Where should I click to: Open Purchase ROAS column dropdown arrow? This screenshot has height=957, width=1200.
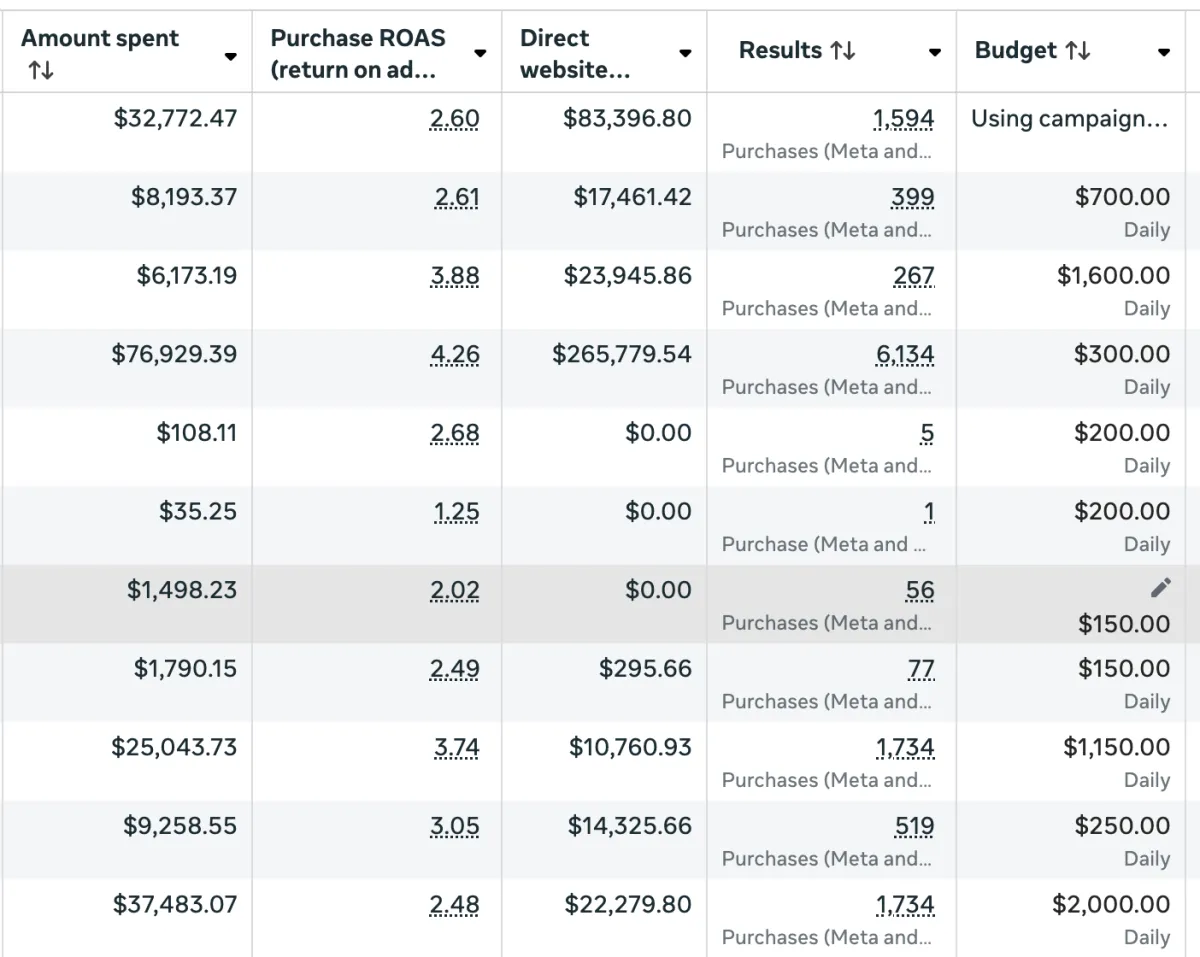click(x=481, y=53)
